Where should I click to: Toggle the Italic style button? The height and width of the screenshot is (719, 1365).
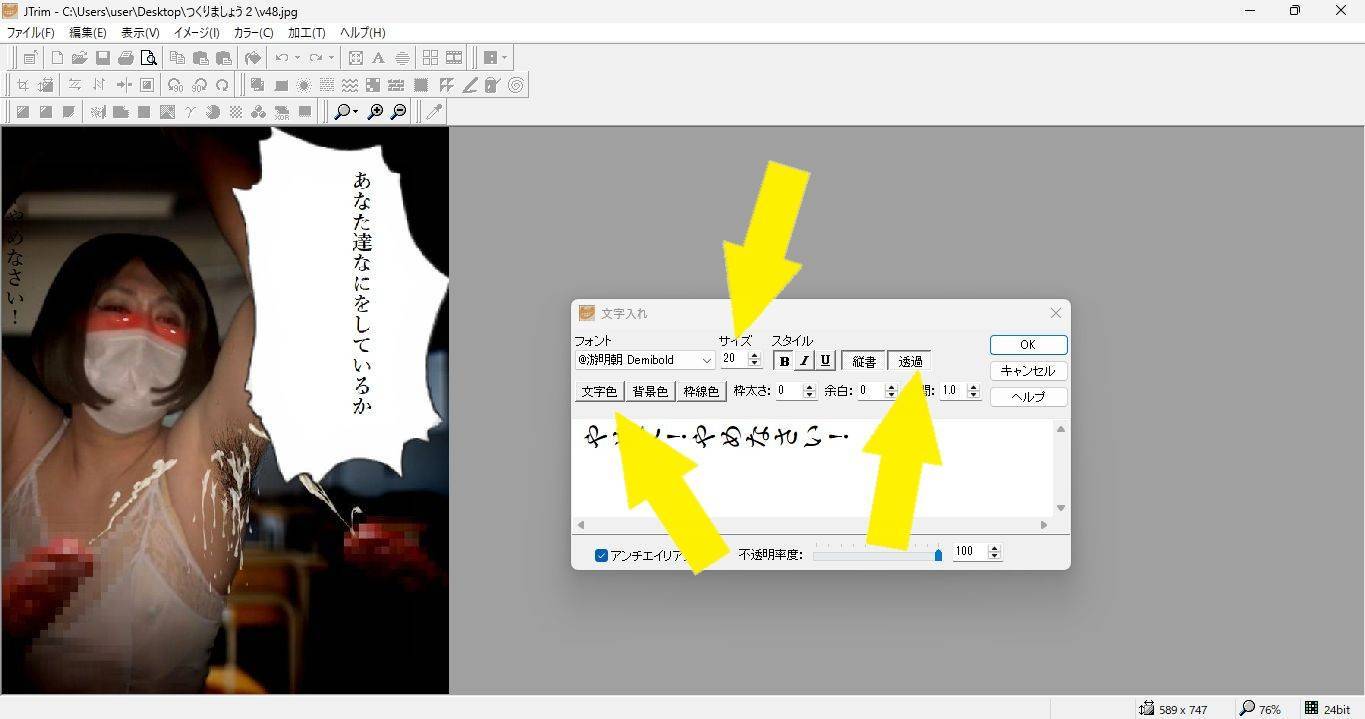(804, 361)
